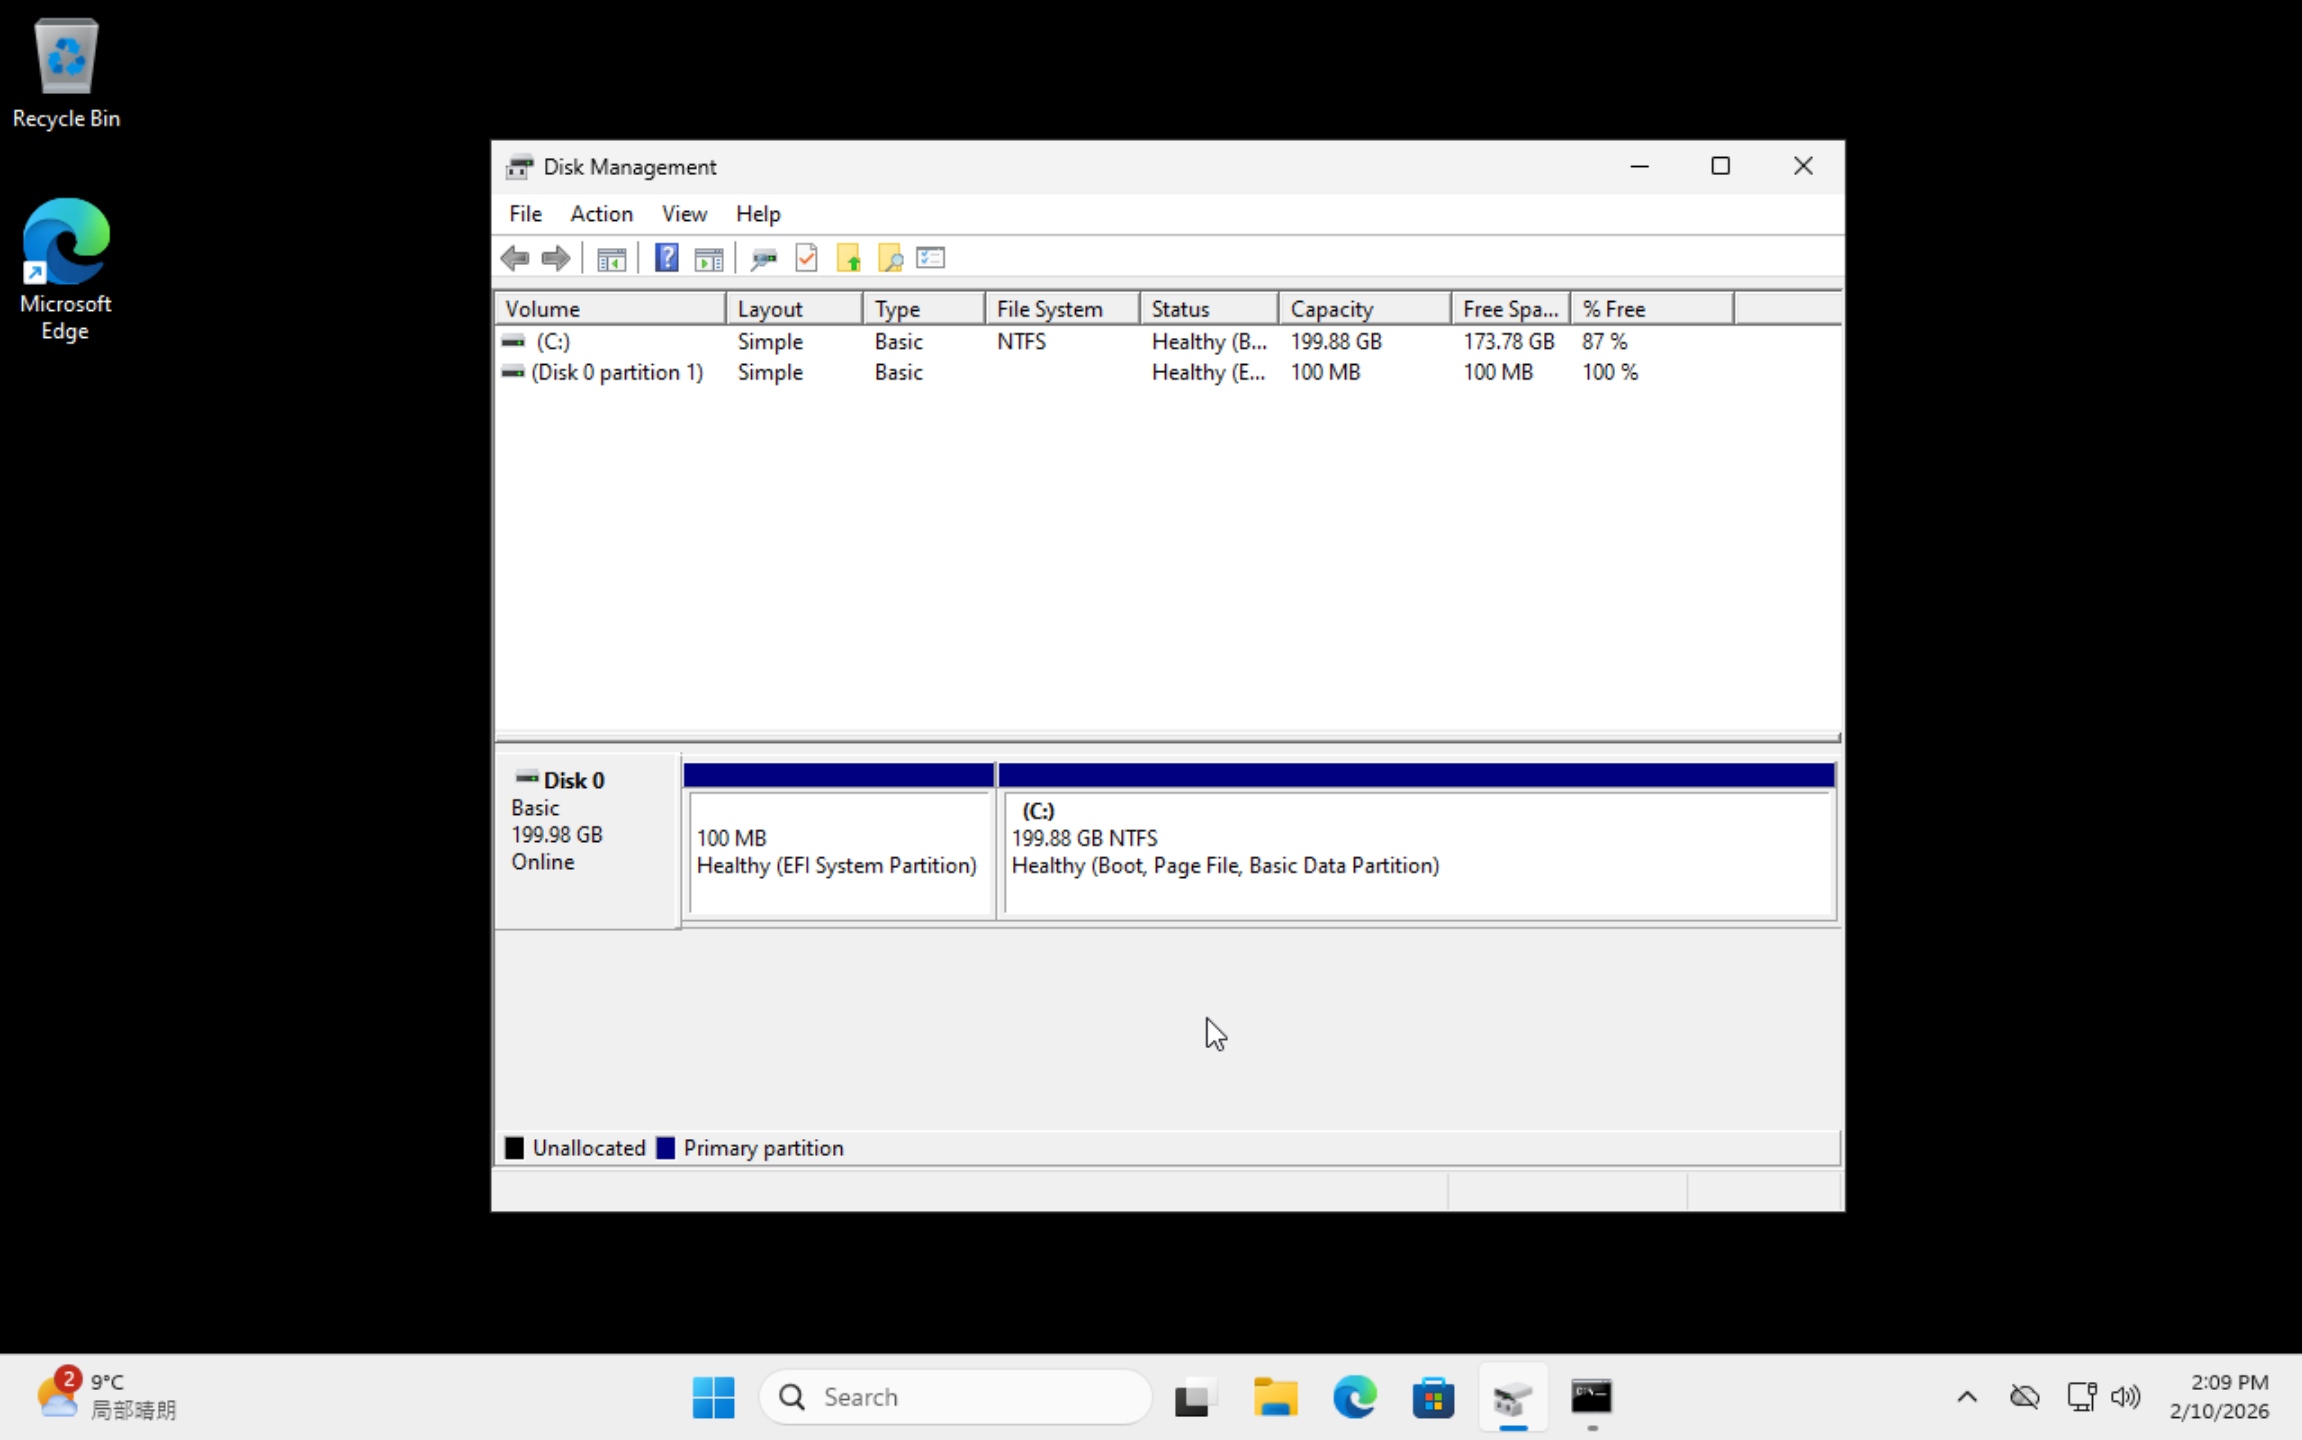The width and height of the screenshot is (2302, 1440).
Task: Click the blue Help question-mark icon
Action: pyautogui.click(x=666, y=259)
